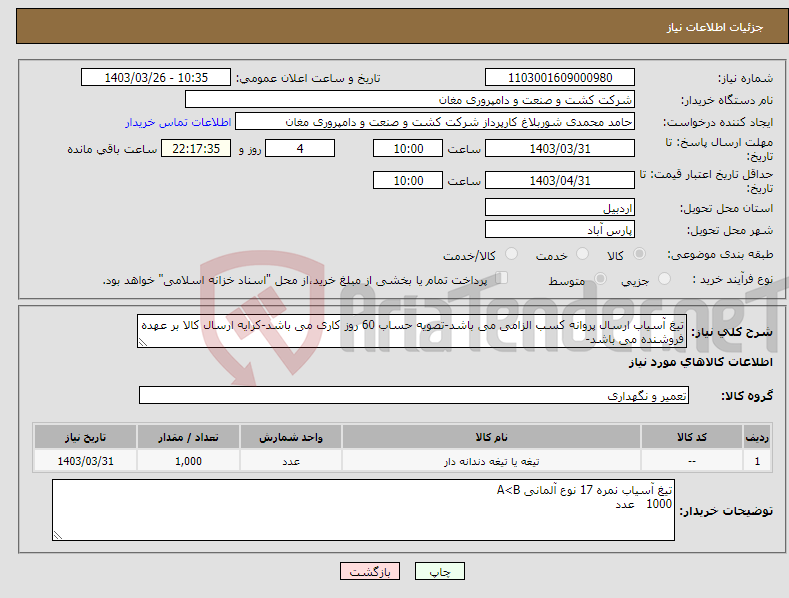Click the delivery province field اردبیل

tap(560, 207)
